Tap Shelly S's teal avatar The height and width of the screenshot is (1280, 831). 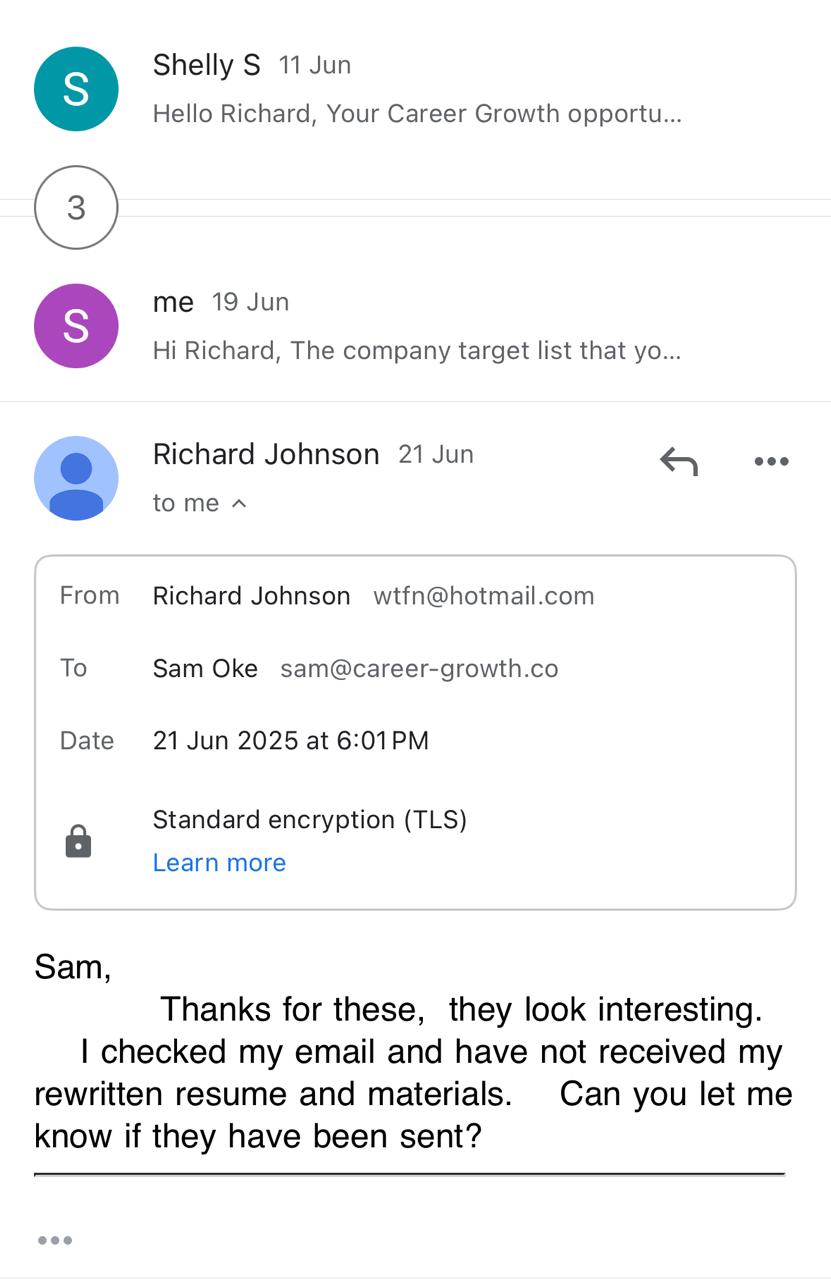click(76, 89)
